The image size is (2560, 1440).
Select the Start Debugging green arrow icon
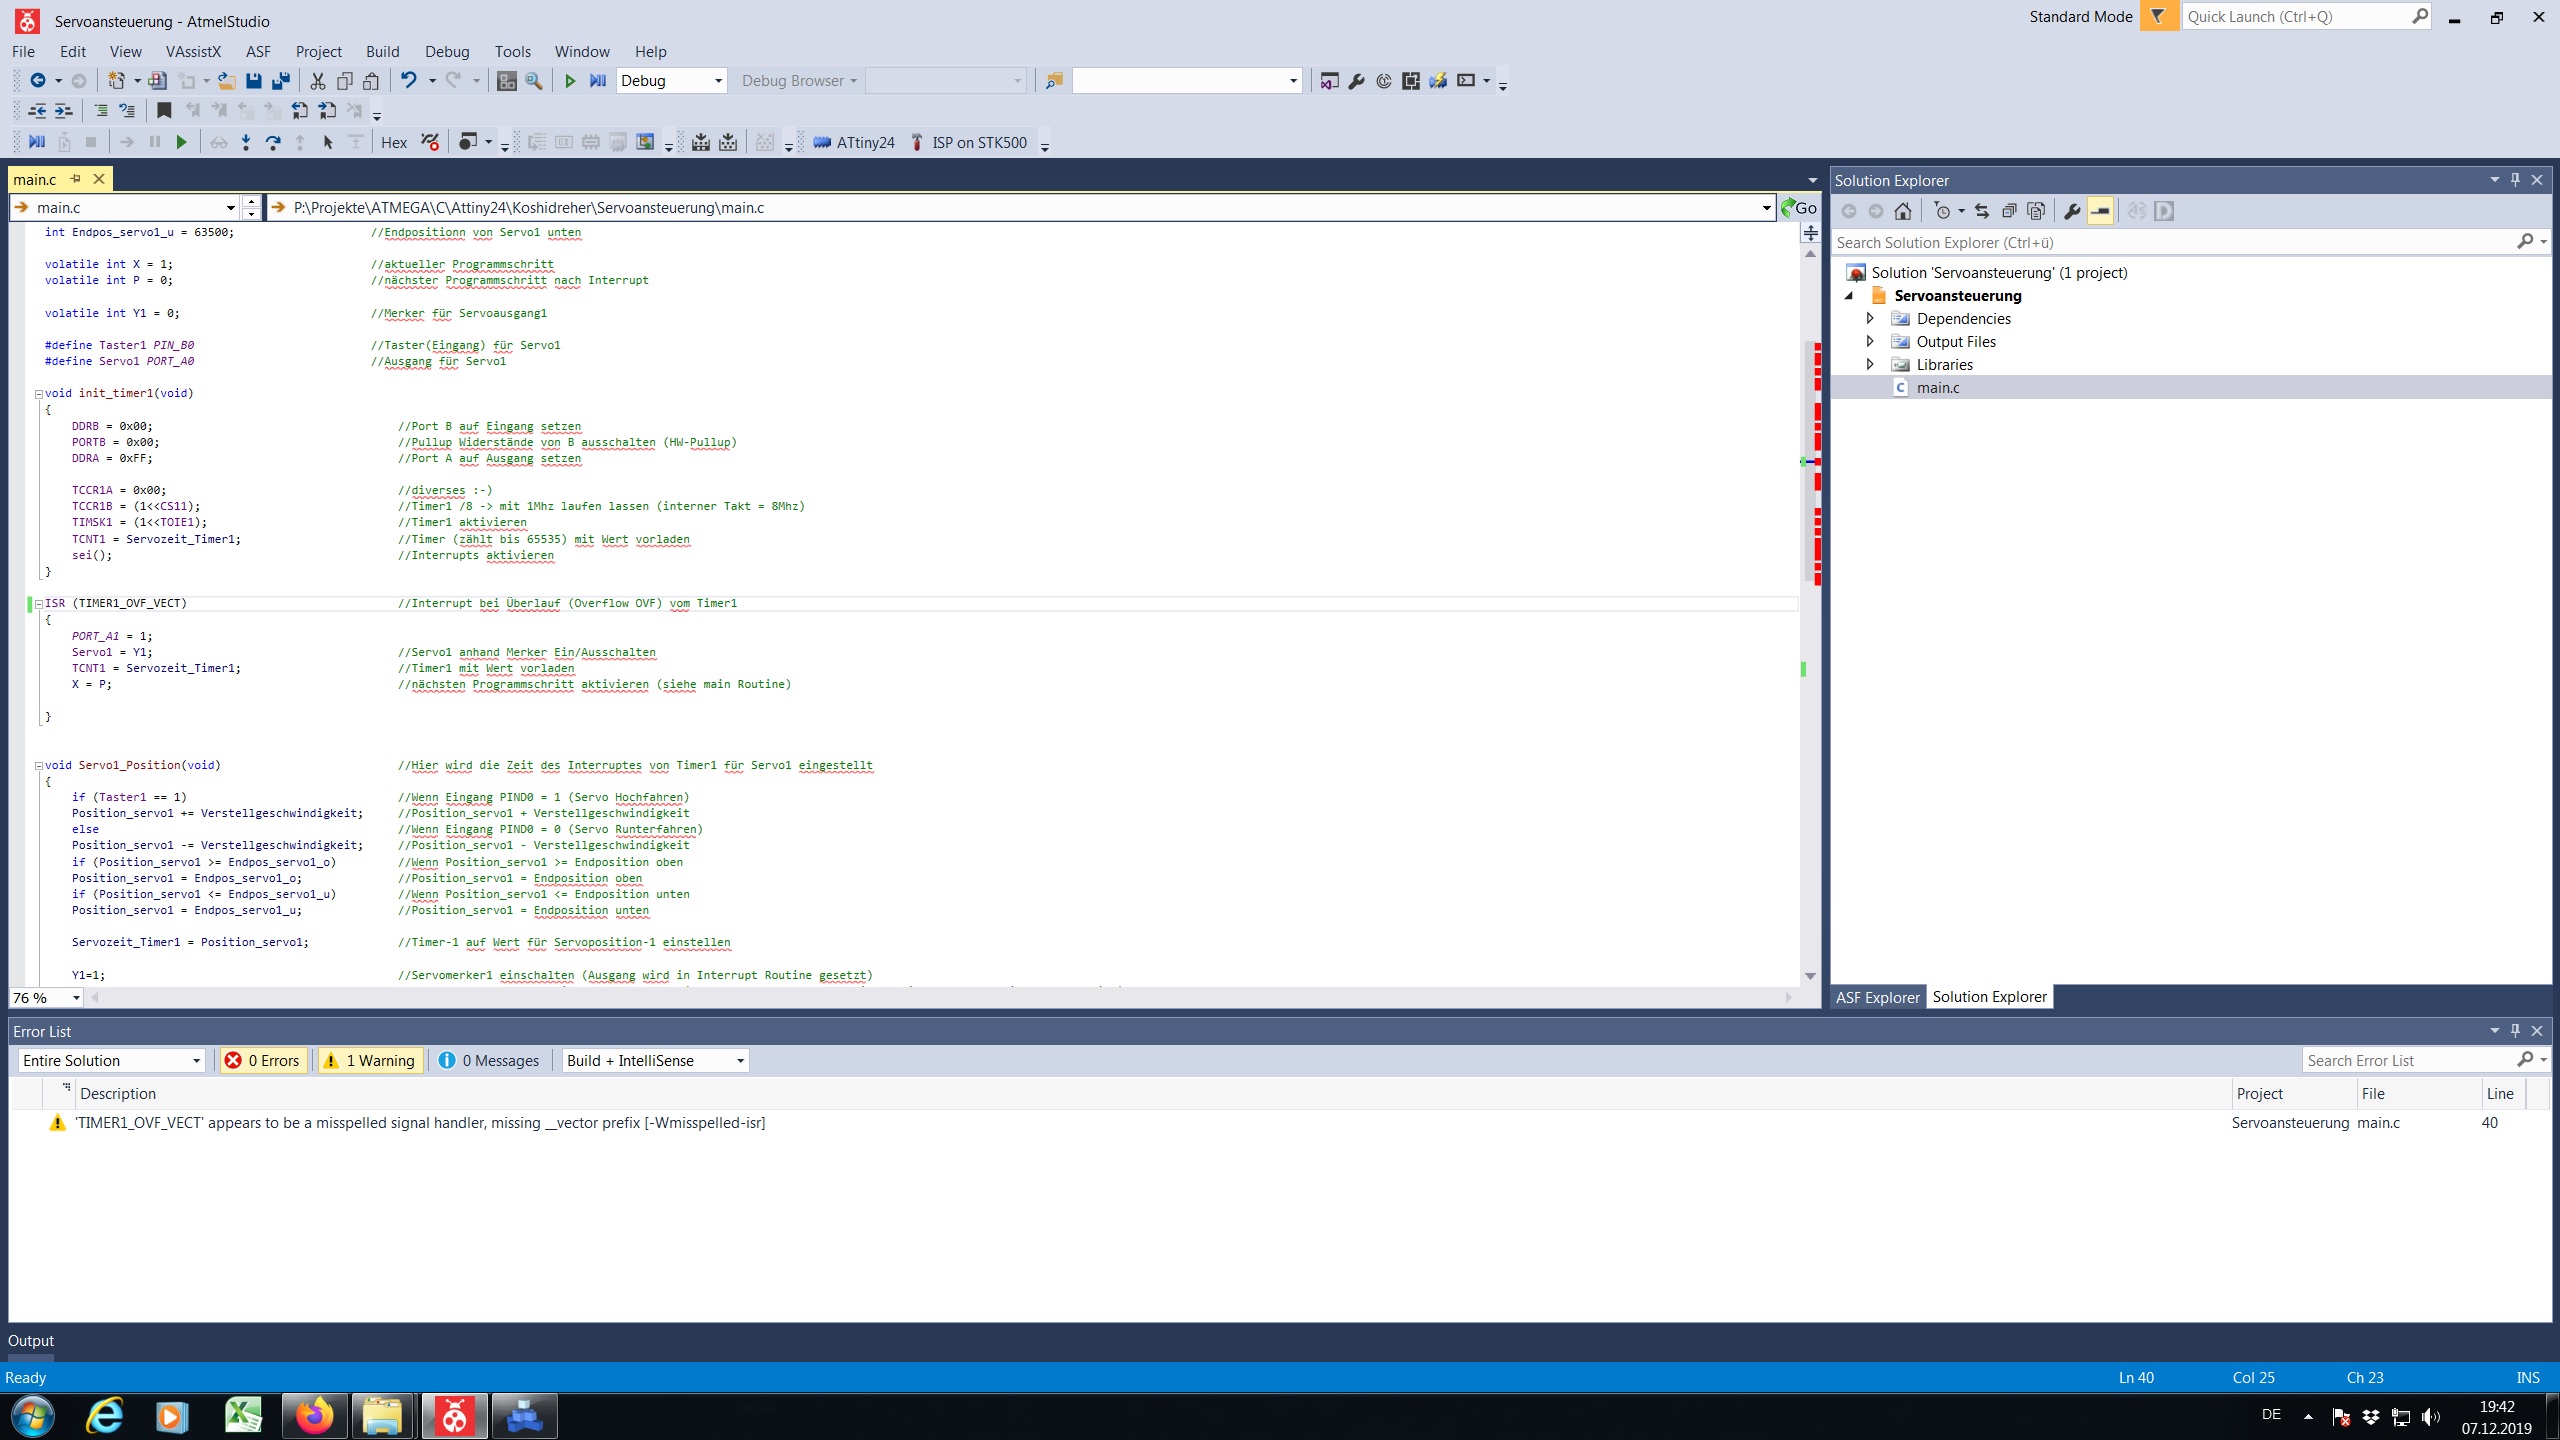pyautogui.click(x=570, y=80)
